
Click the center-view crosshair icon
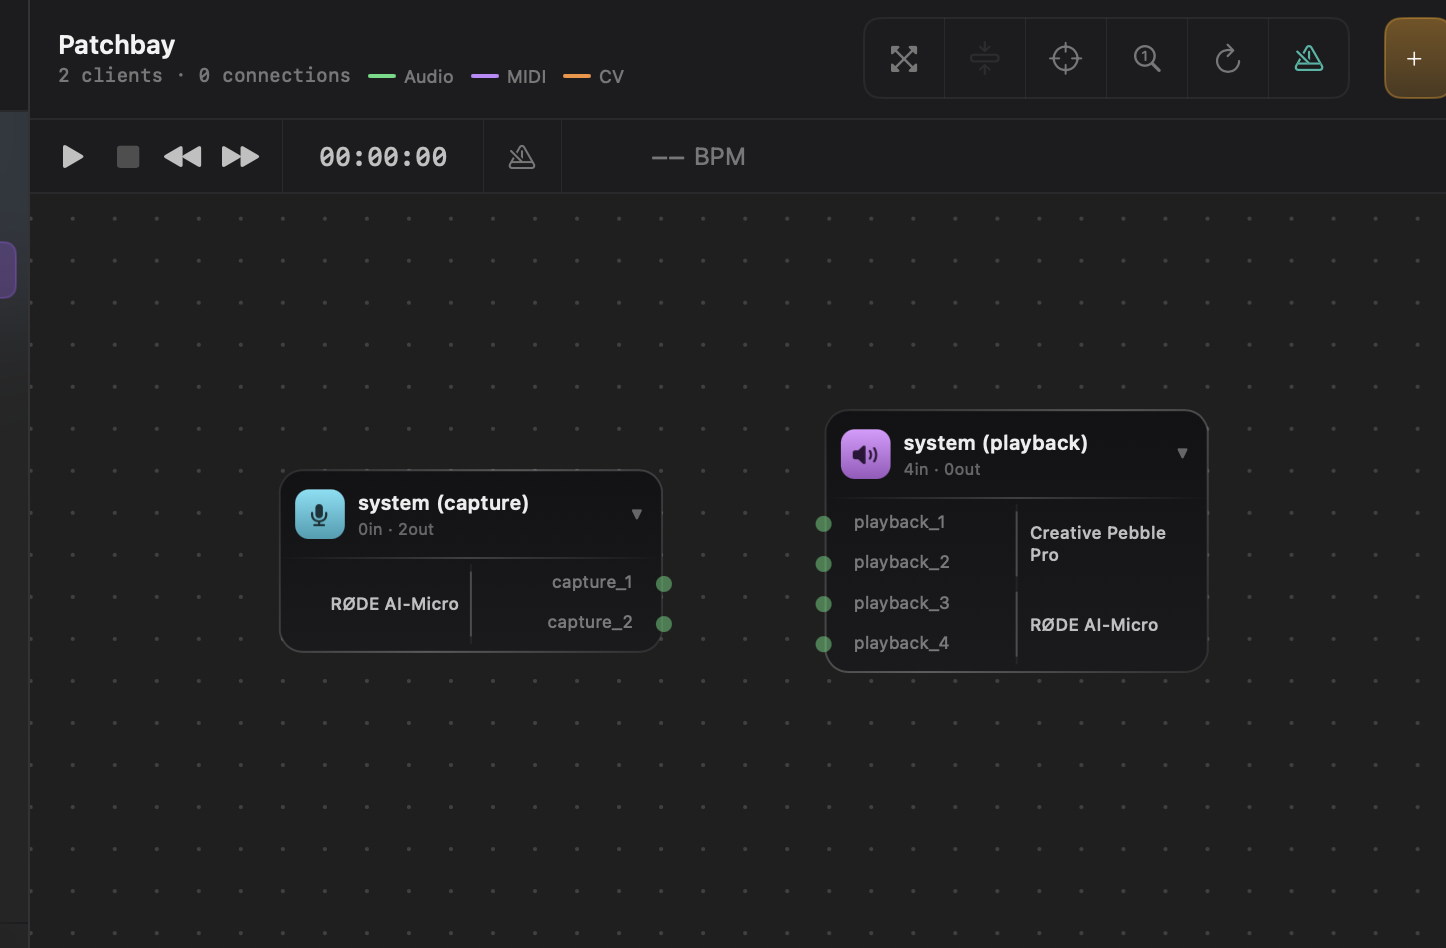tap(1065, 58)
